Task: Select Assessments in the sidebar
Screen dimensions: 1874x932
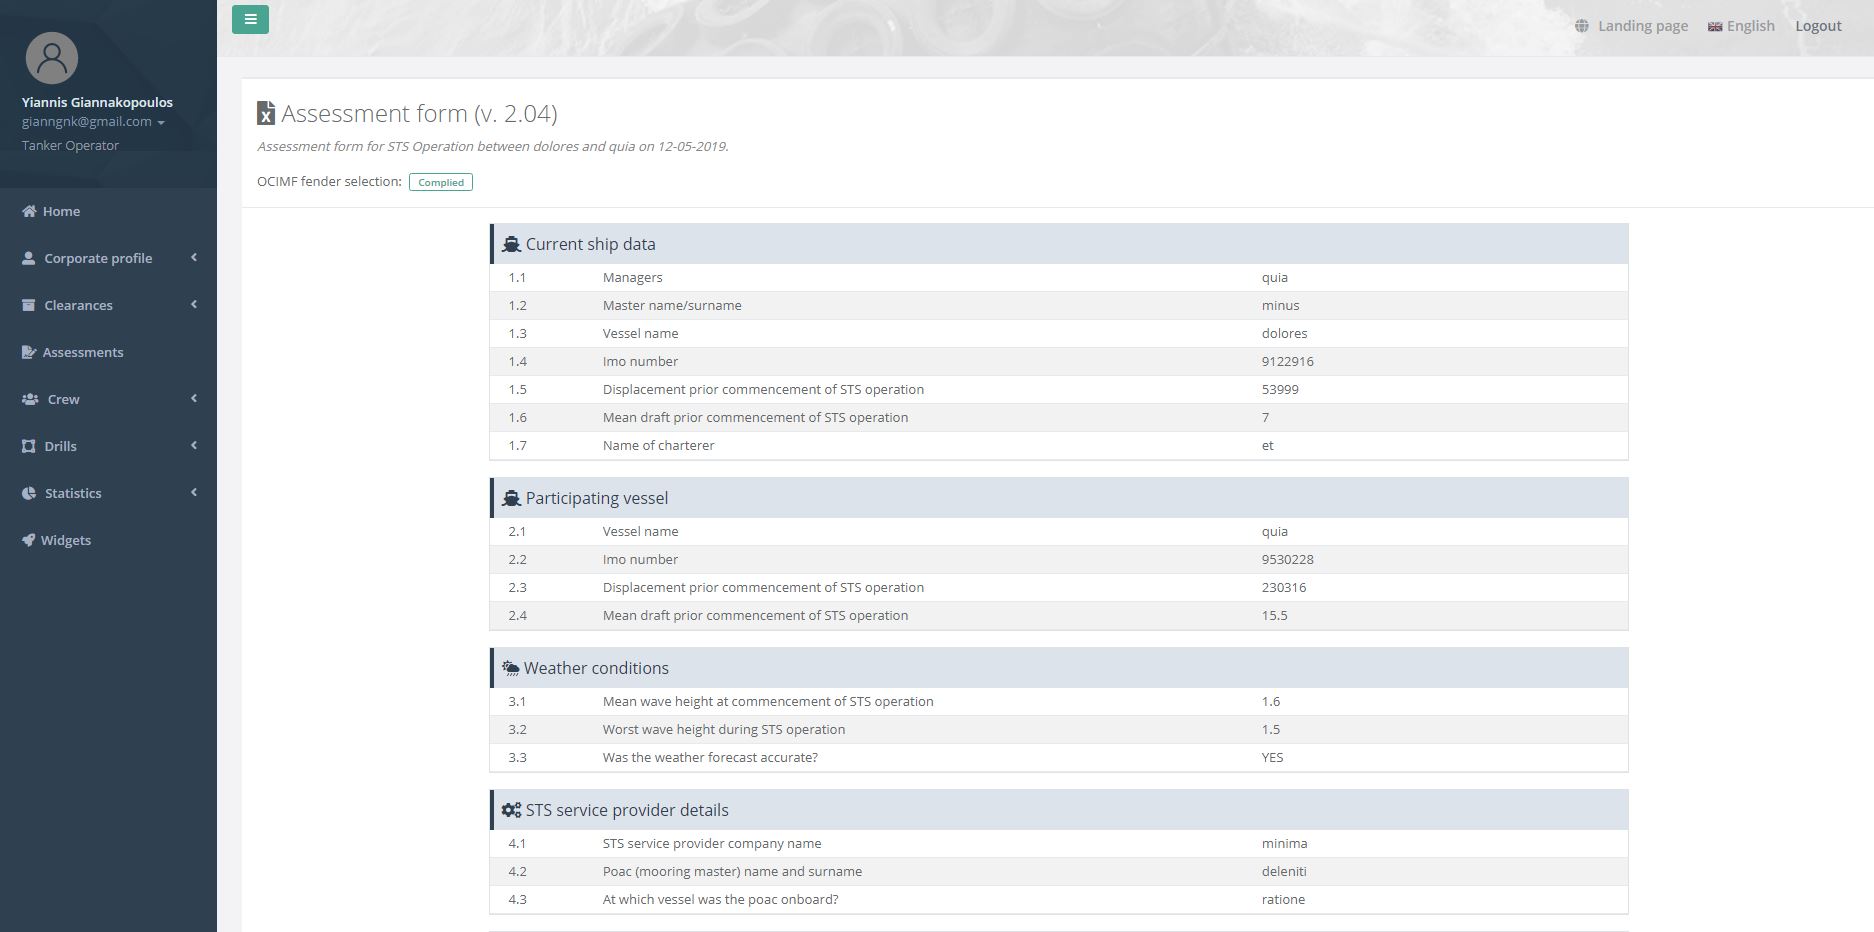Action: pyautogui.click(x=83, y=352)
